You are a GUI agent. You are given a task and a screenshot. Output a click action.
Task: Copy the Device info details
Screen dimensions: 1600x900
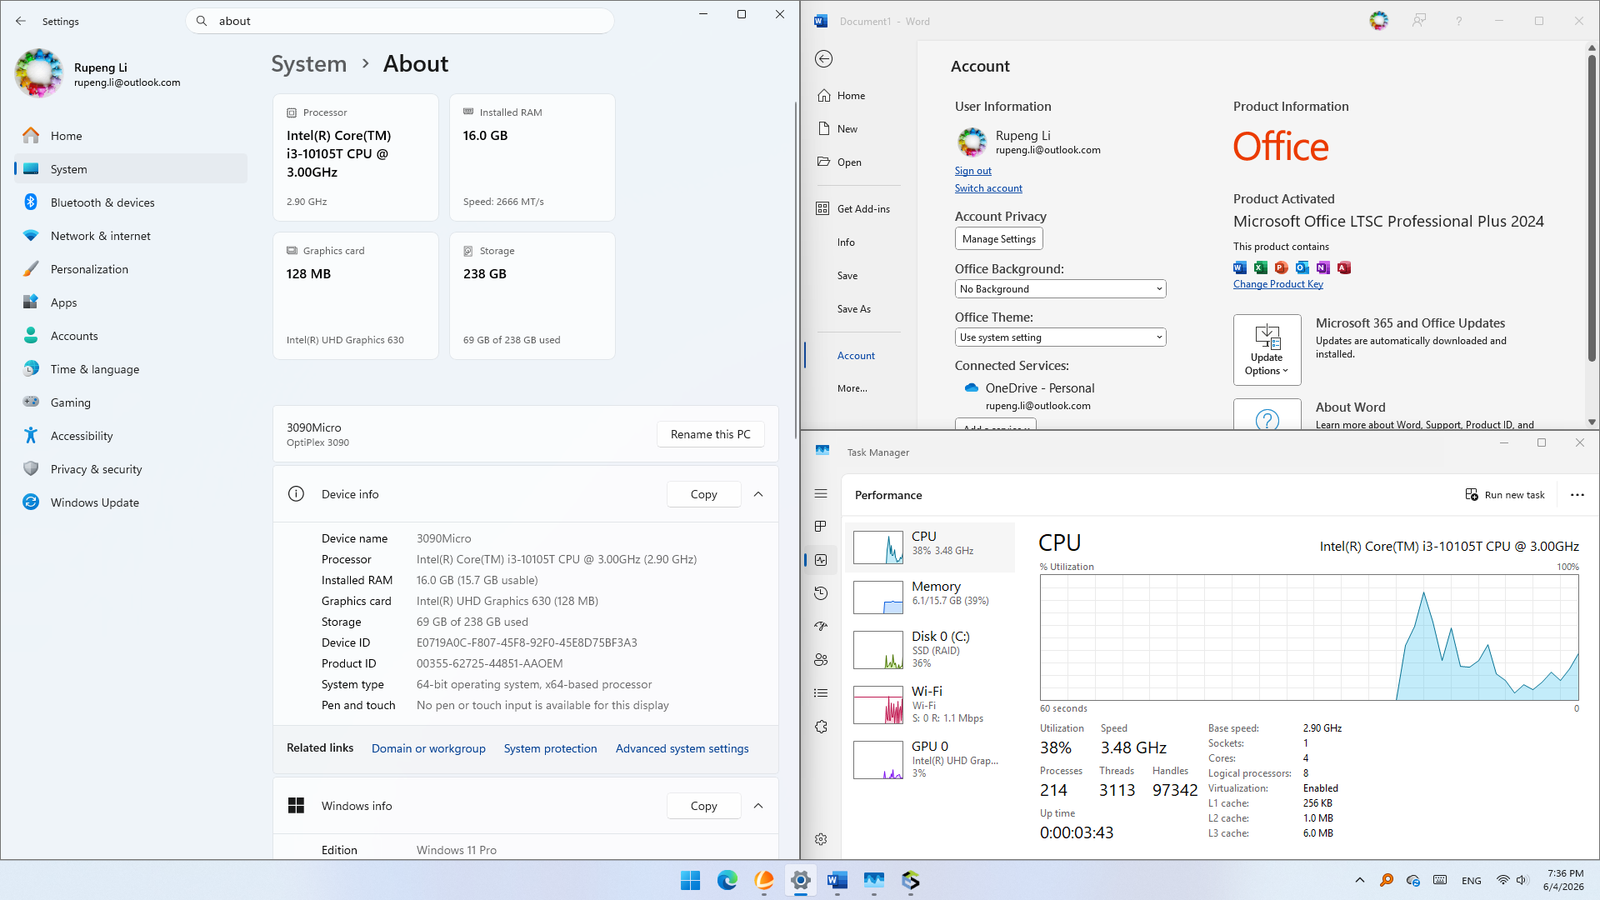(704, 494)
